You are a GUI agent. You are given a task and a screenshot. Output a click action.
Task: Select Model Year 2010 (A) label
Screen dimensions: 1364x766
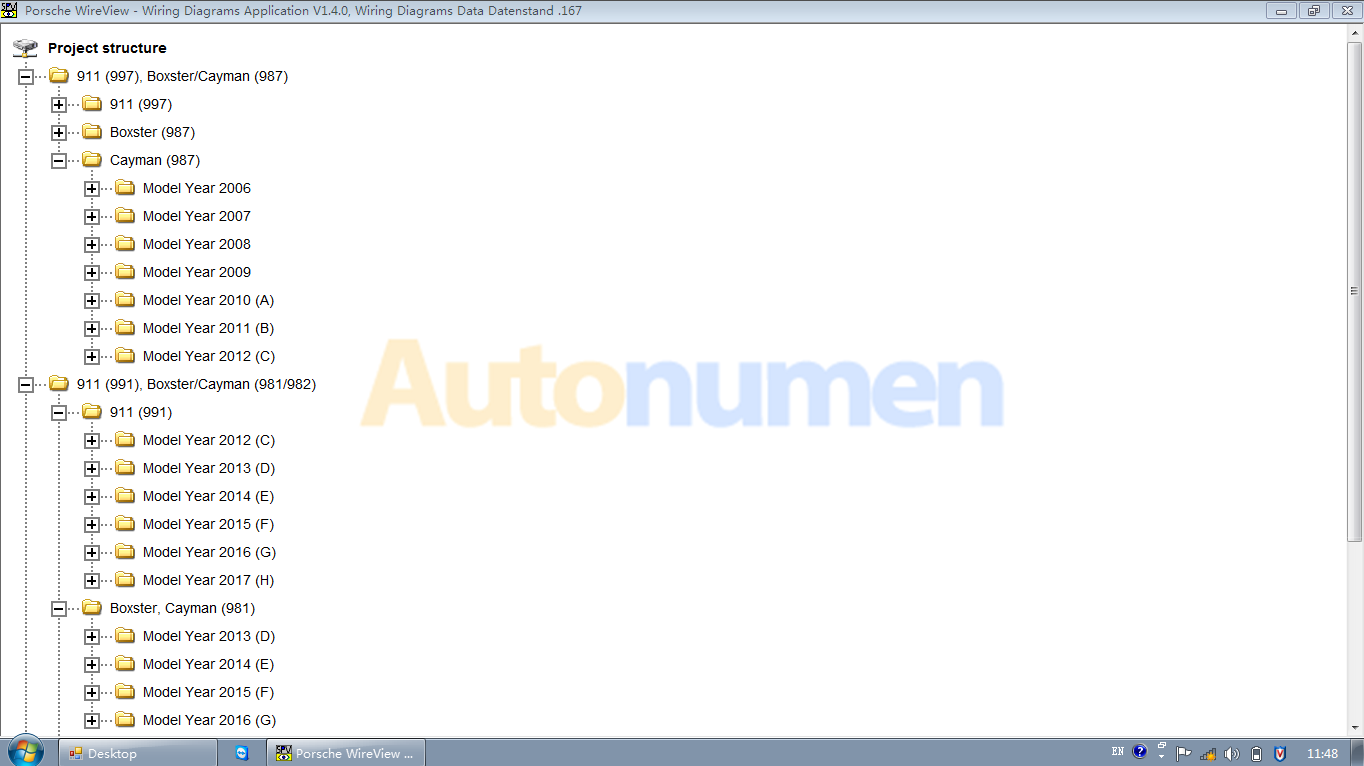tap(208, 300)
